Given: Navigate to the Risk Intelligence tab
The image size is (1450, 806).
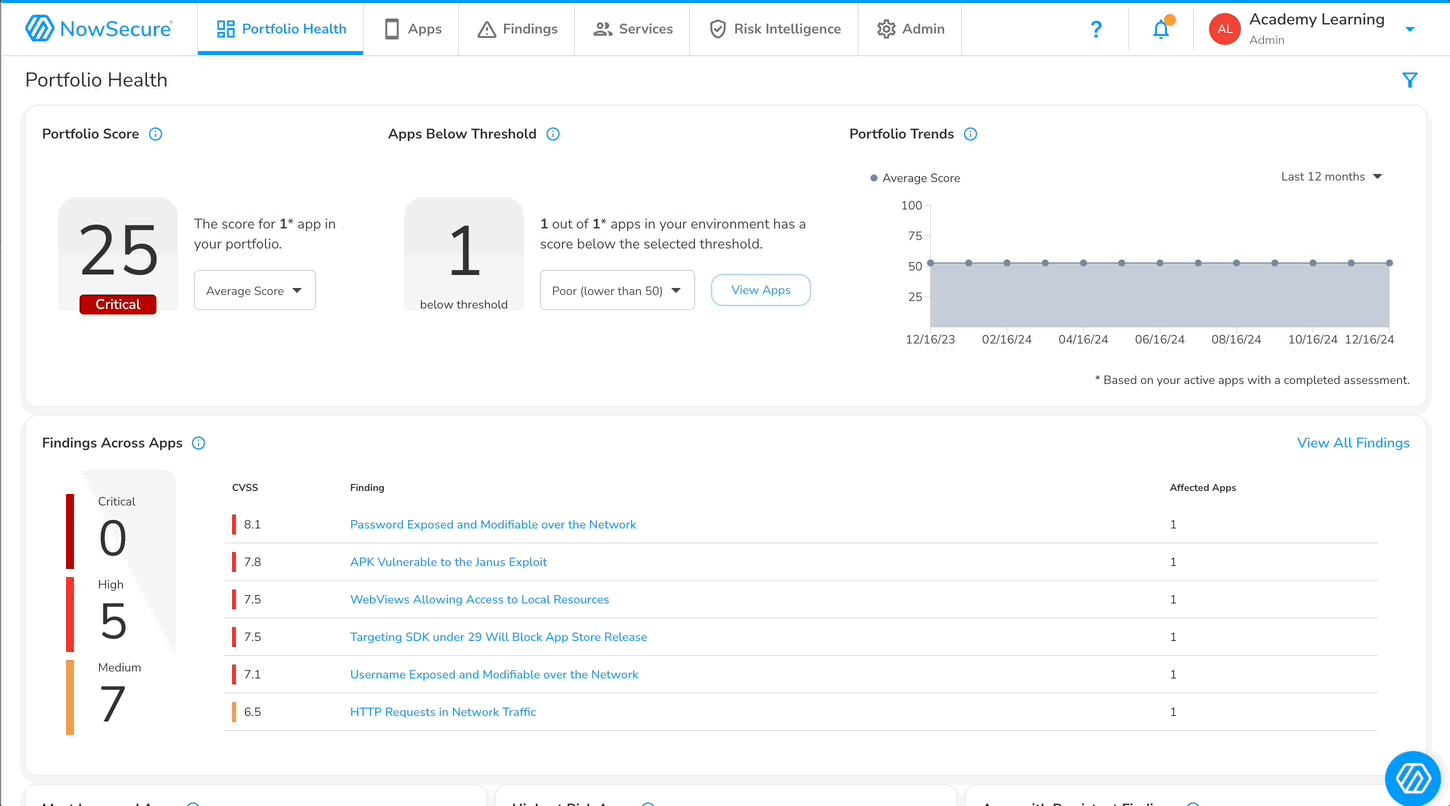Looking at the screenshot, I should [x=774, y=29].
